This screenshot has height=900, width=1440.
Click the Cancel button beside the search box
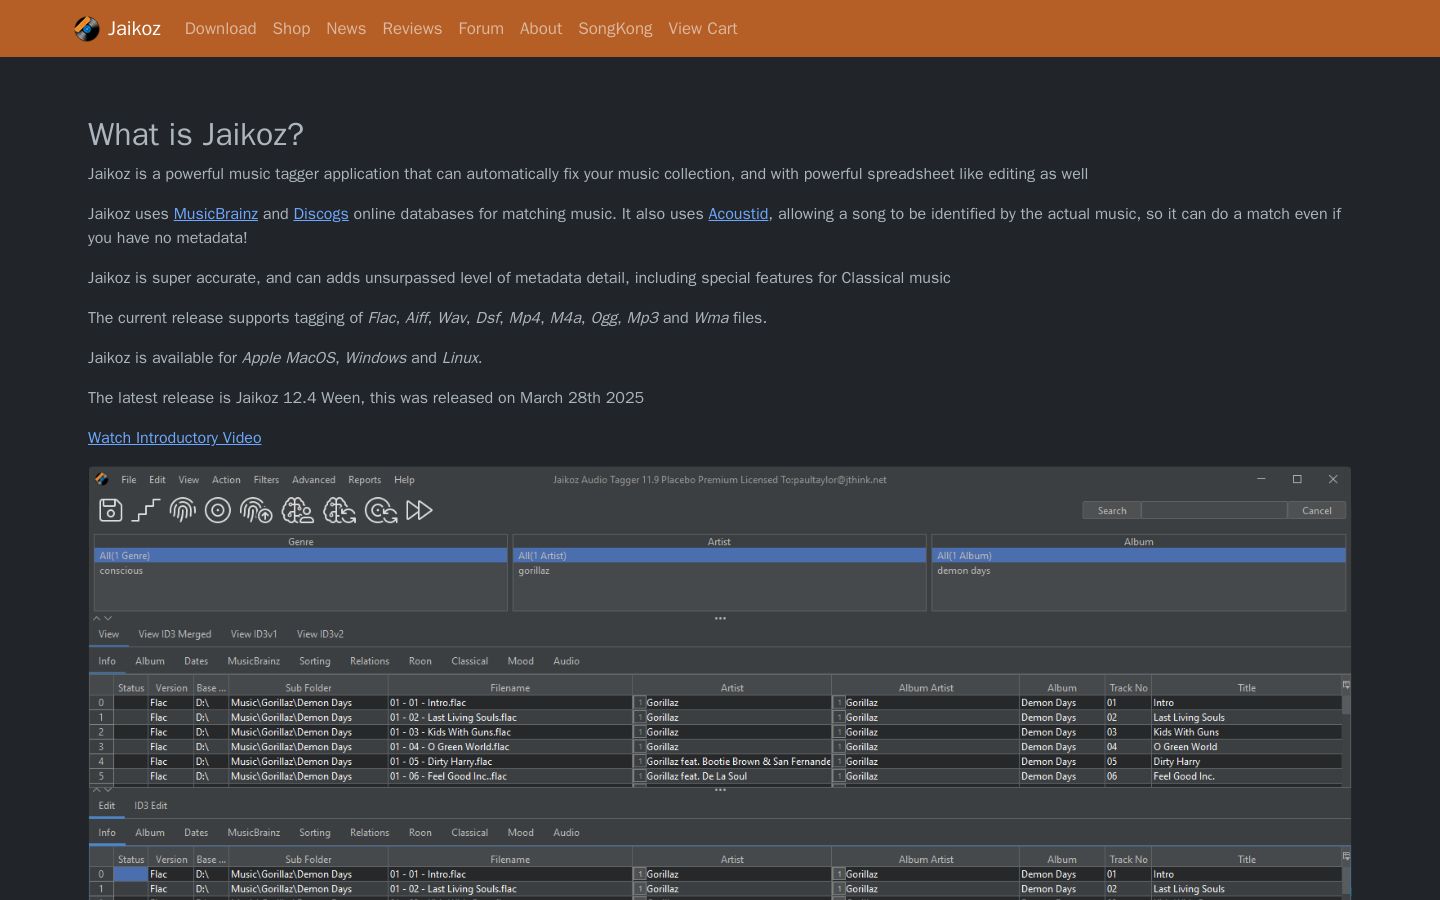1317,511
